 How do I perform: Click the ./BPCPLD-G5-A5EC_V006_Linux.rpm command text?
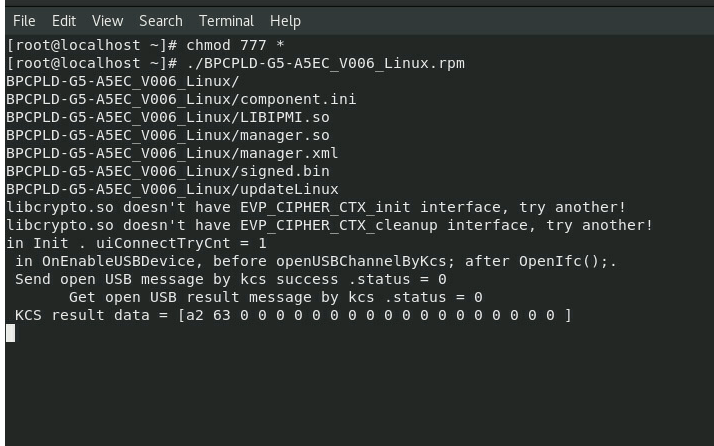[326, 63]
